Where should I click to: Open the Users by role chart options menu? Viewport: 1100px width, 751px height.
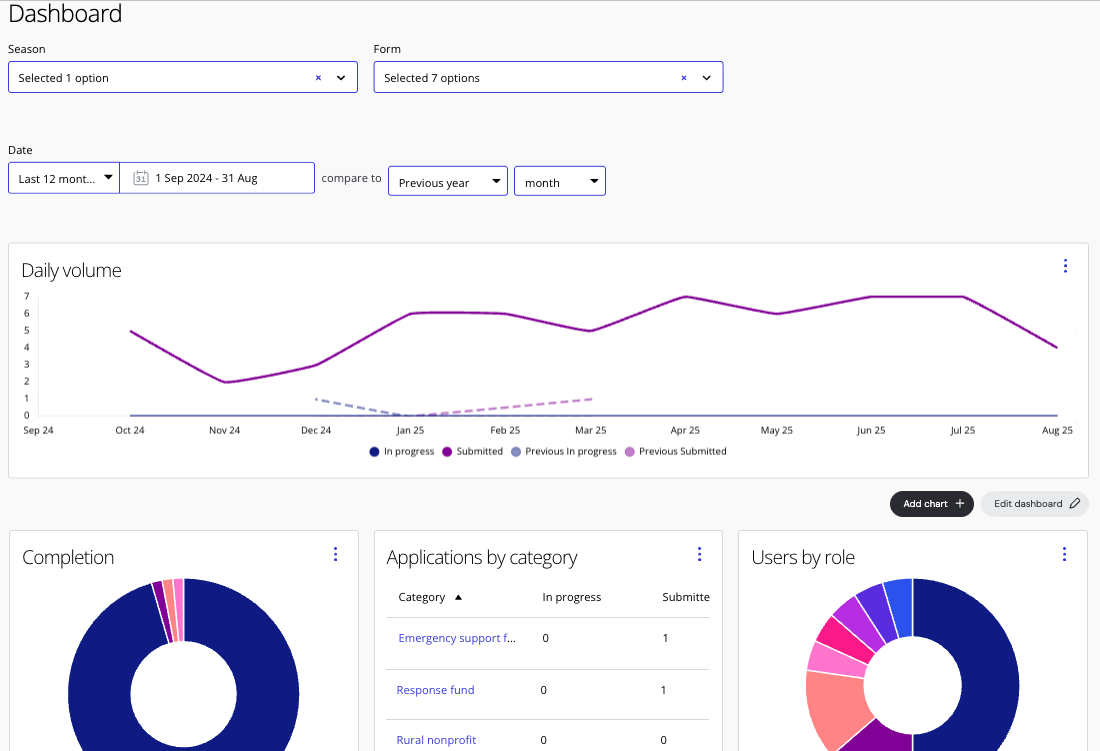coord(1063,553)
